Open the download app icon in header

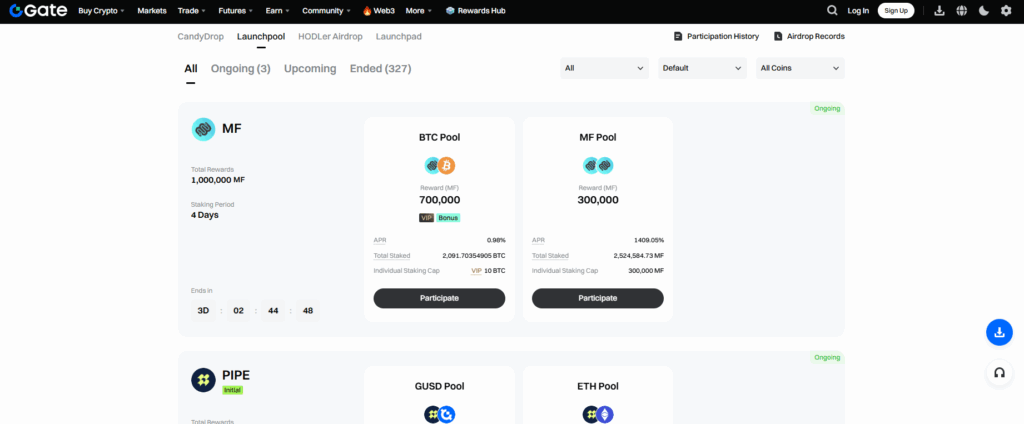[x=939, y=11]
